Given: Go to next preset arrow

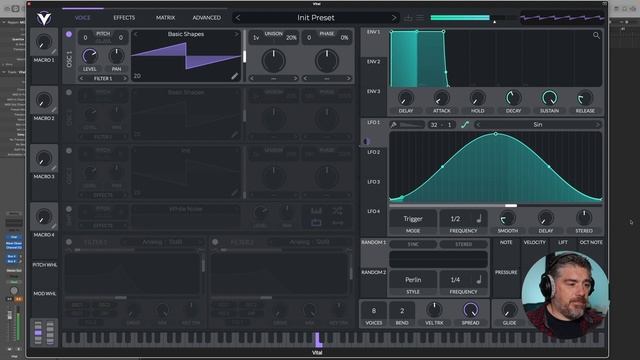Looking at the screenshot, I should tap(393, 18).
